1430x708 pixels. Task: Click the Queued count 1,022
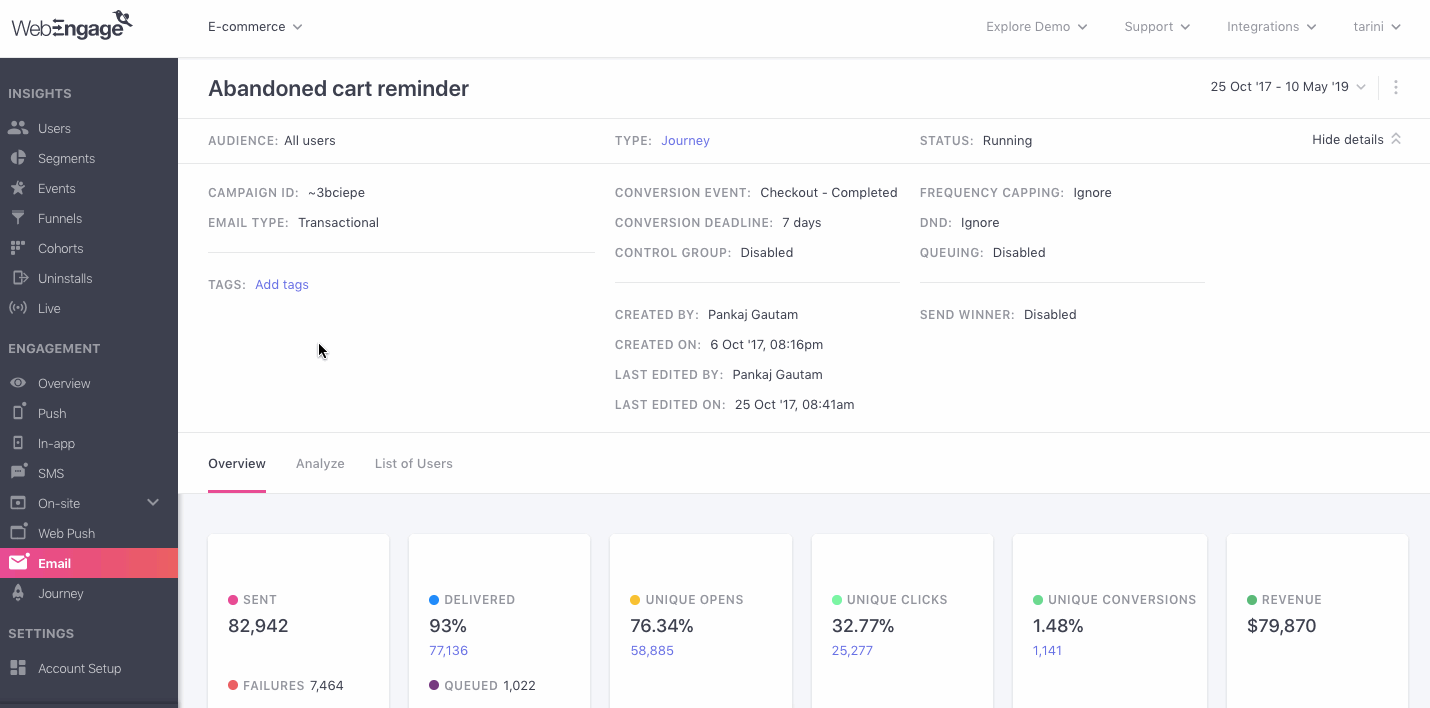point(519,686)
